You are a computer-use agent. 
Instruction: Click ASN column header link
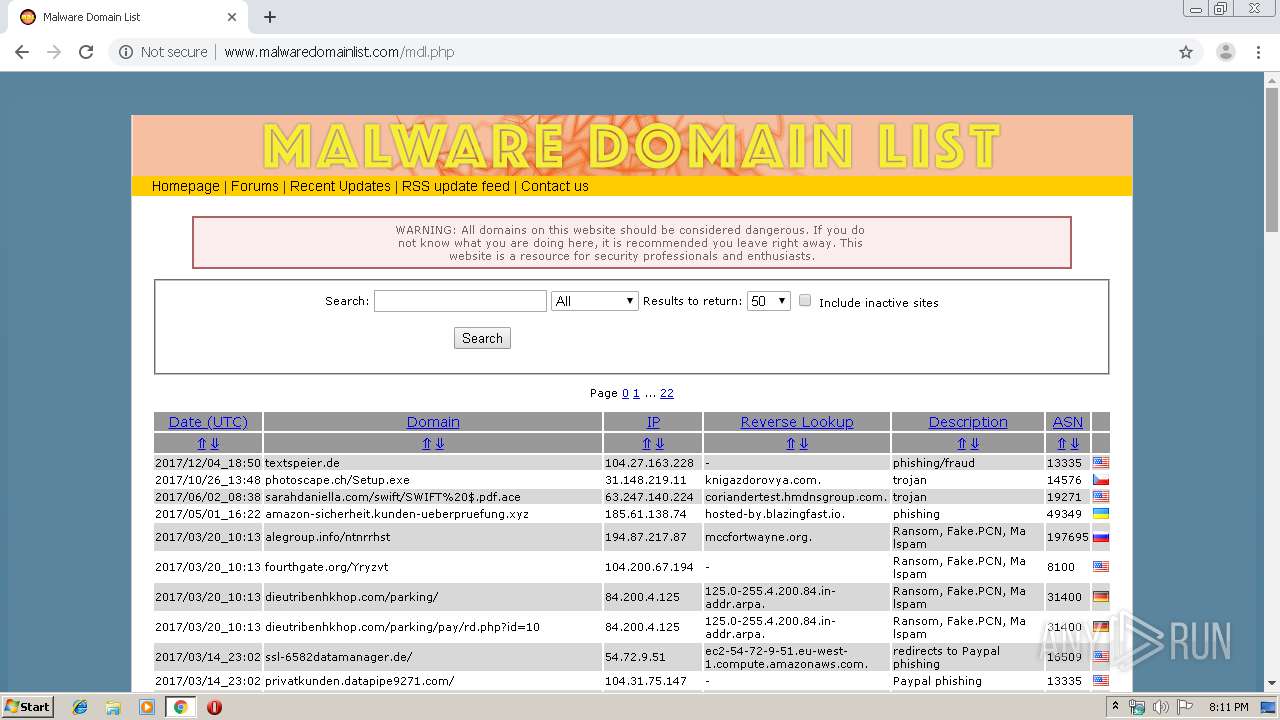pyautogui.click(x=1068, y=422)
